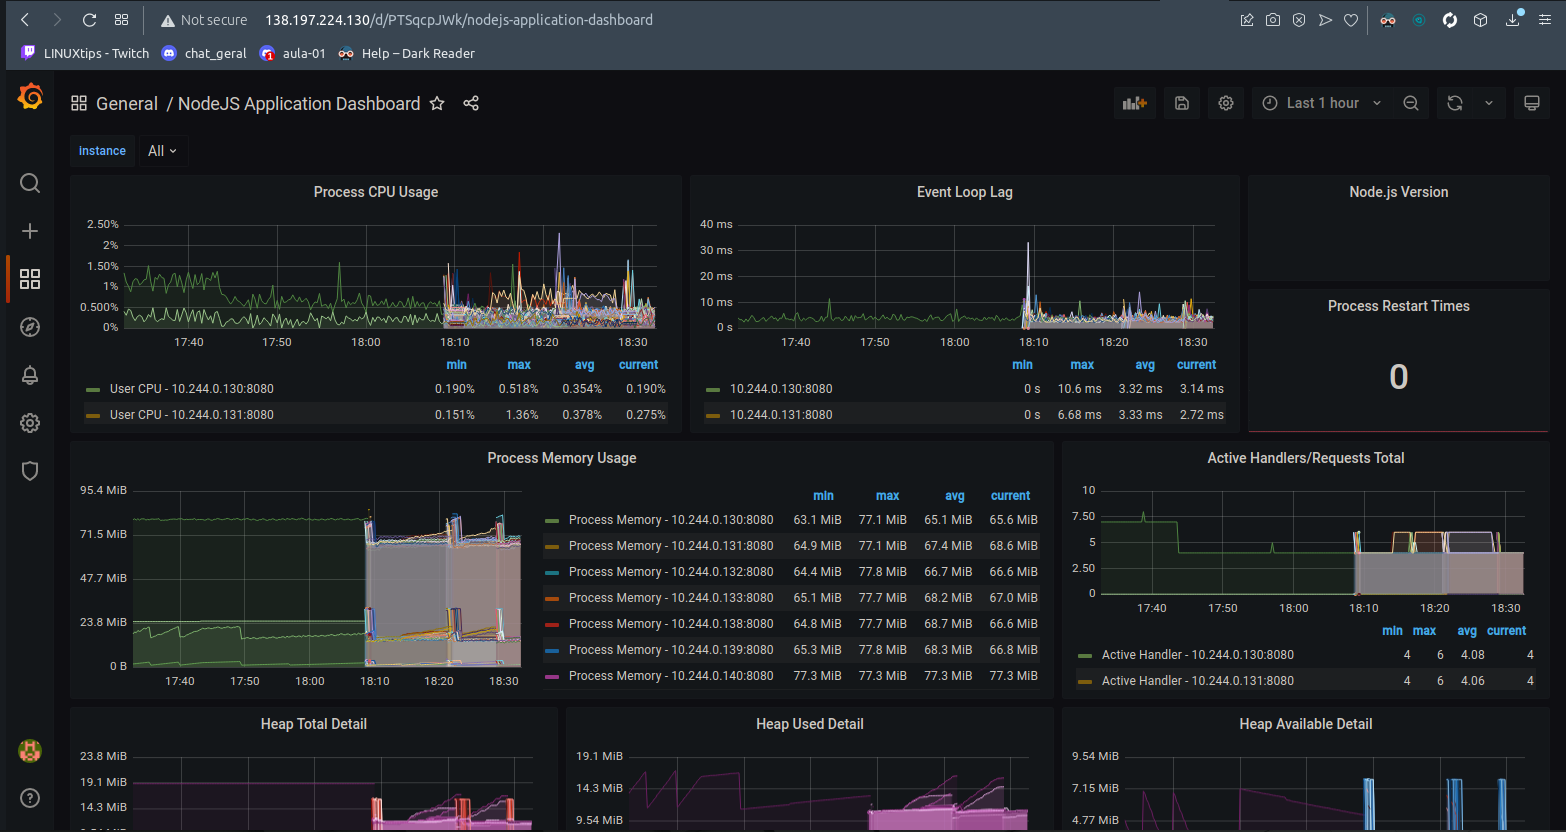The width and height of the screenshot is (1566, 832).
Task: Open the Configuration gear icon in sidebar
Action: (x=30, y=423)
